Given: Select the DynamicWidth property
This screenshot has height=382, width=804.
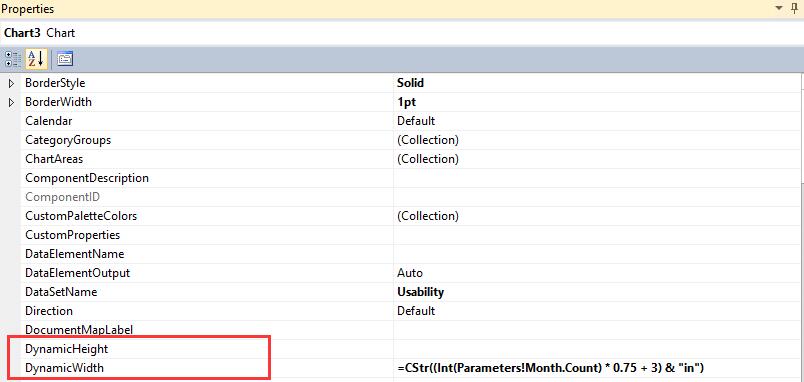Looking at the screenshot, I should pos(65,368).
